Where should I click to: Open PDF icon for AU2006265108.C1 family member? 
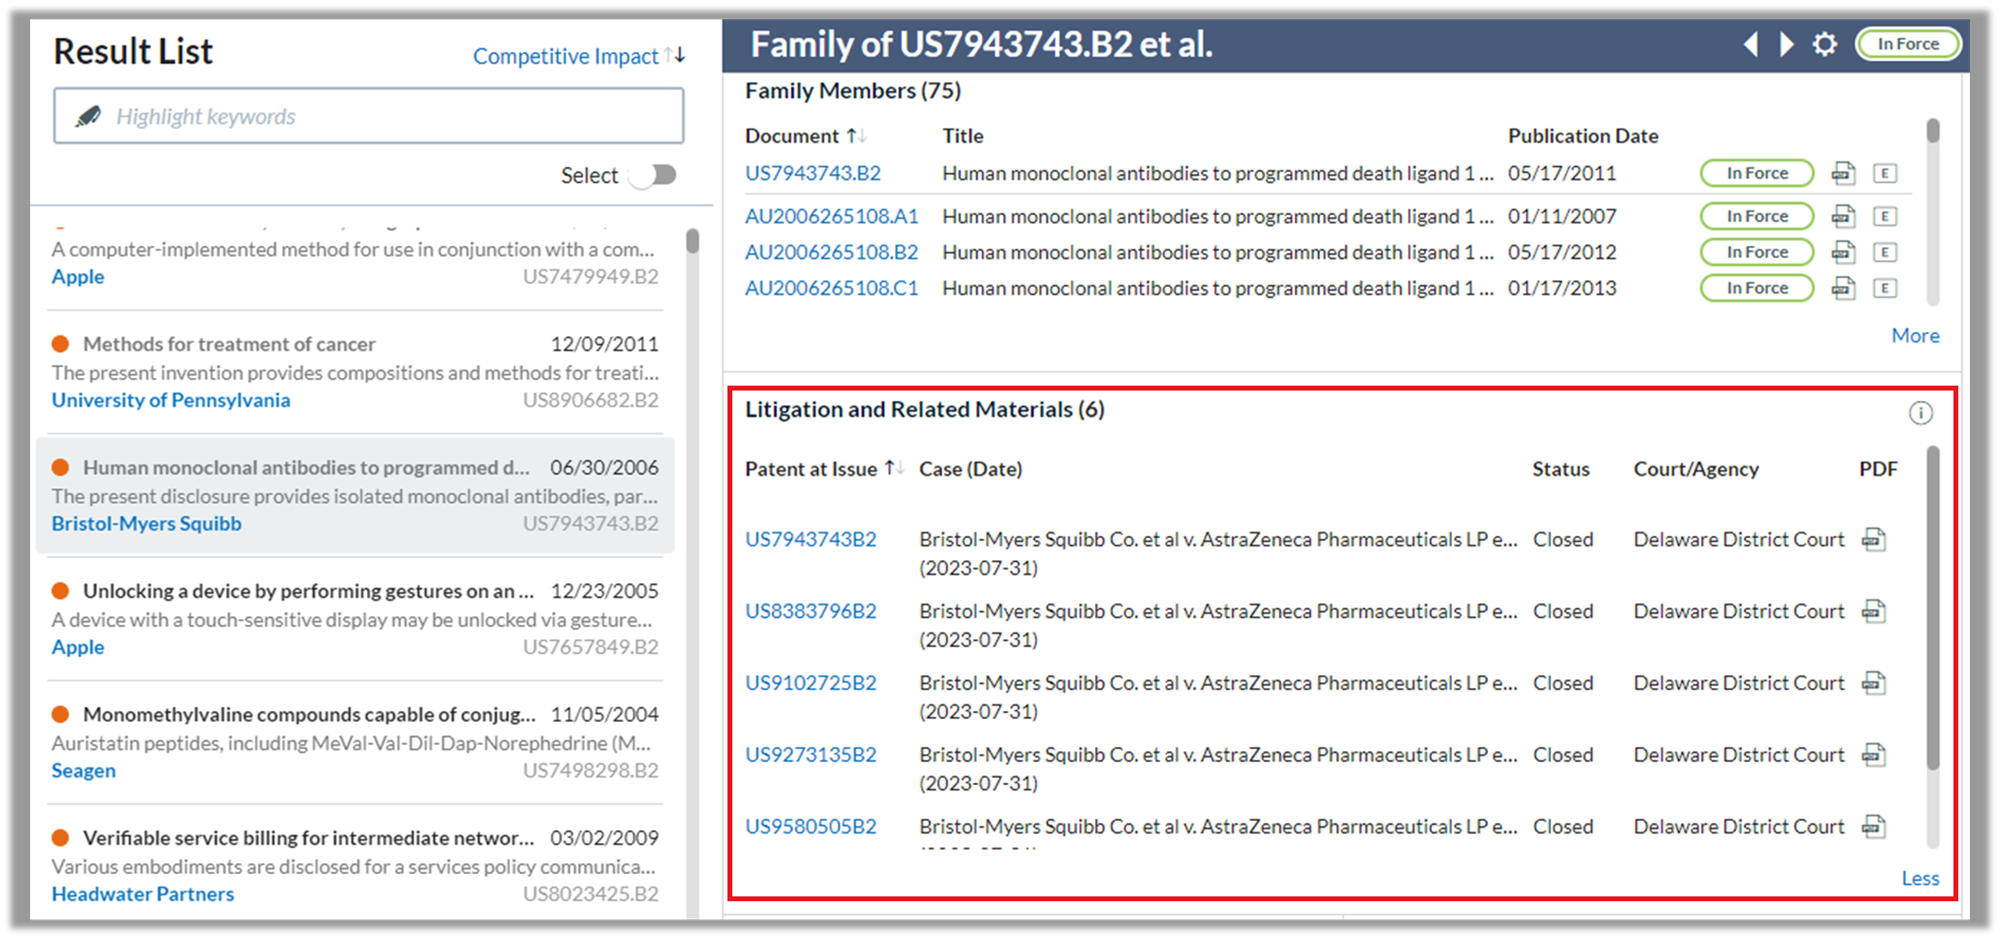[x=1843, y=288]
